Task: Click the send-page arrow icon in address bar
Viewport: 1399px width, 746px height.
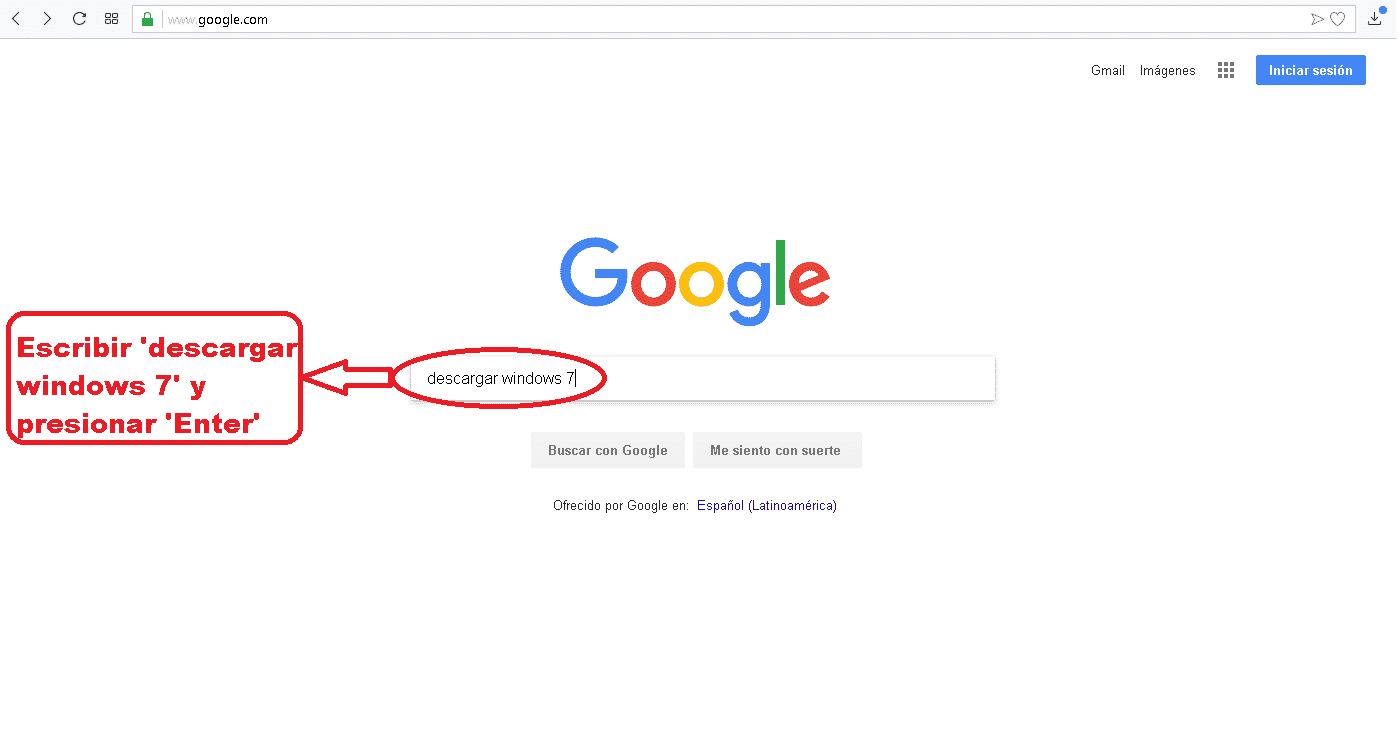Action: tap(1317, 19)
